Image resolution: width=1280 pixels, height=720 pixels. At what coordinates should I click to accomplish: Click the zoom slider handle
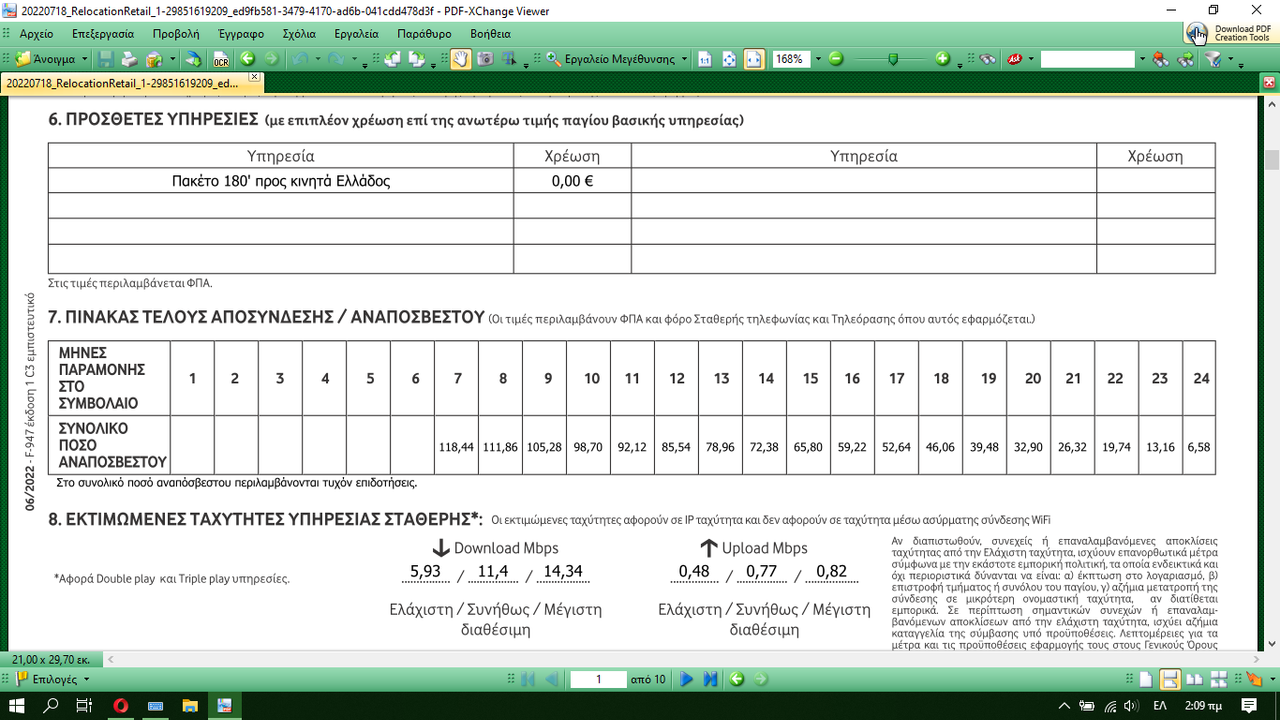click(x=893, y=59)
